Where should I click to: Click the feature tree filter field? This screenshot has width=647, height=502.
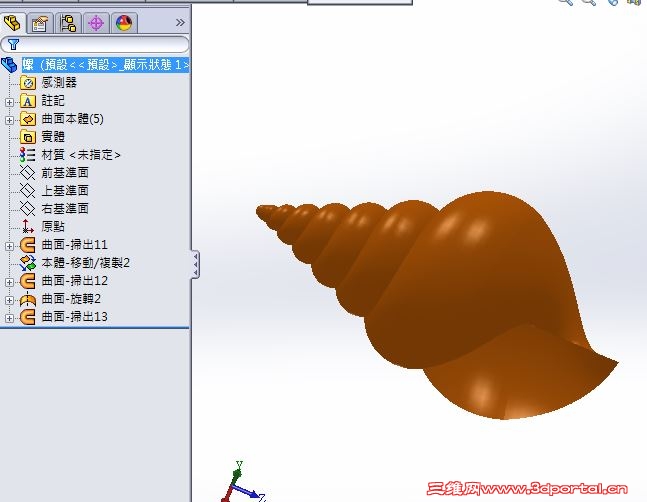coord(95,44)
